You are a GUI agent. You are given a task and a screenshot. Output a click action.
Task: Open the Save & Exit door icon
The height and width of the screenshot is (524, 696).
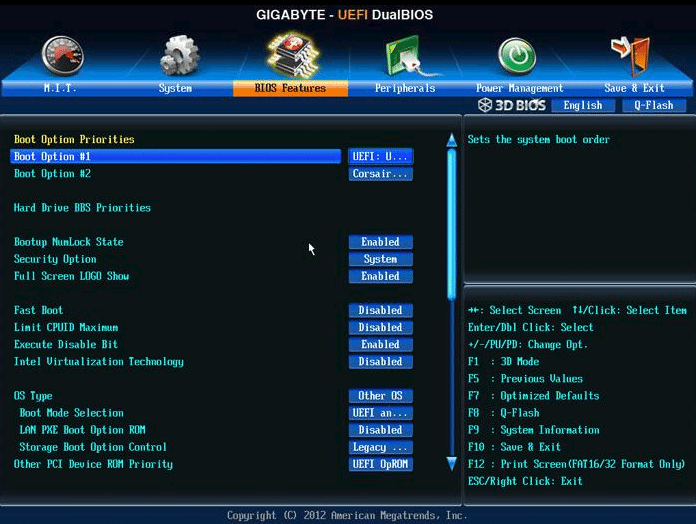click(632, 55)
